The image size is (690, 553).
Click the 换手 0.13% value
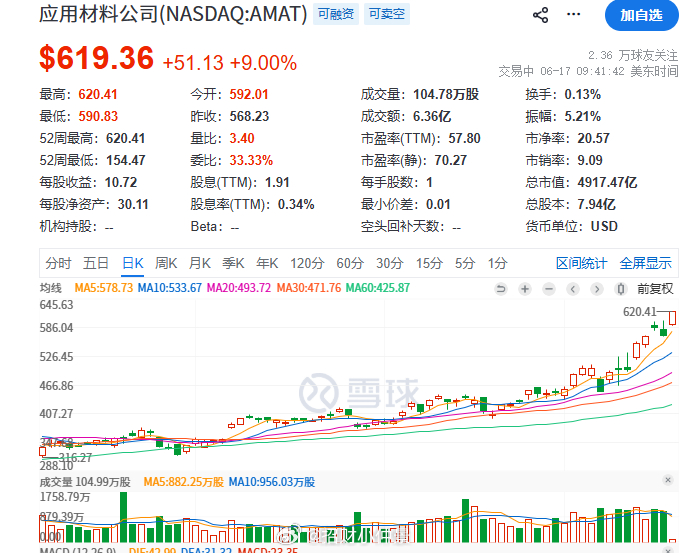click(x=583, y=95)
